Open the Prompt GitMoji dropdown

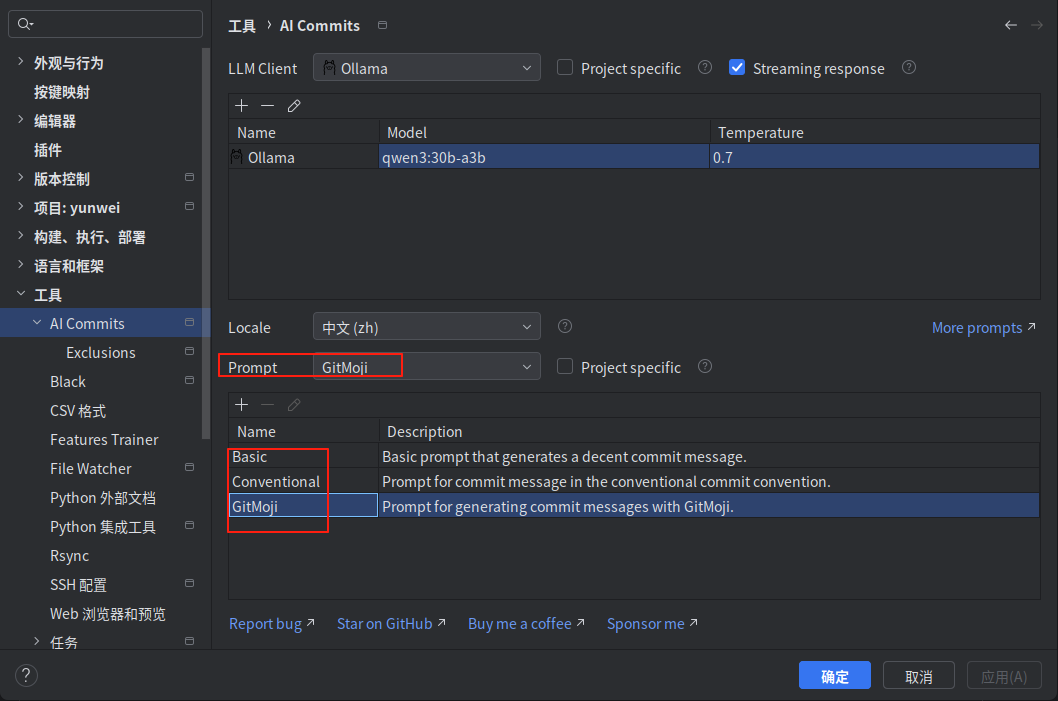[426, 366]
